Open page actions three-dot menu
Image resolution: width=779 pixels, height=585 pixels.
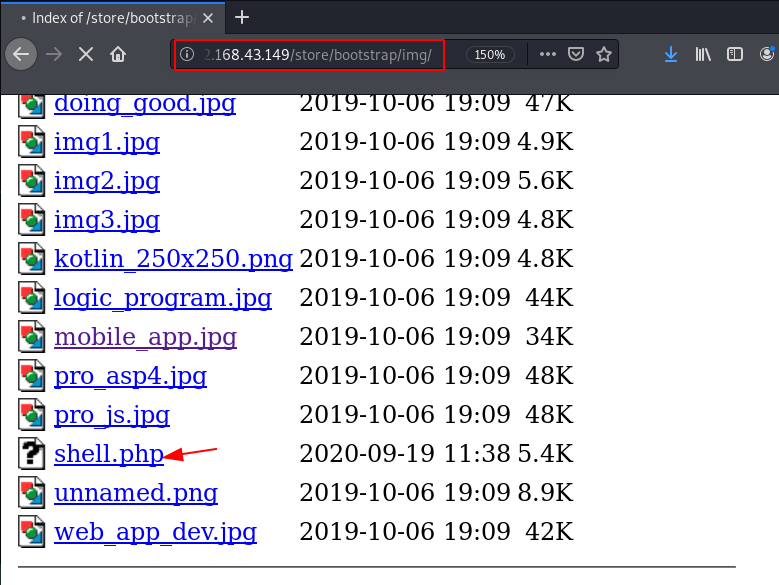point(547,54)
